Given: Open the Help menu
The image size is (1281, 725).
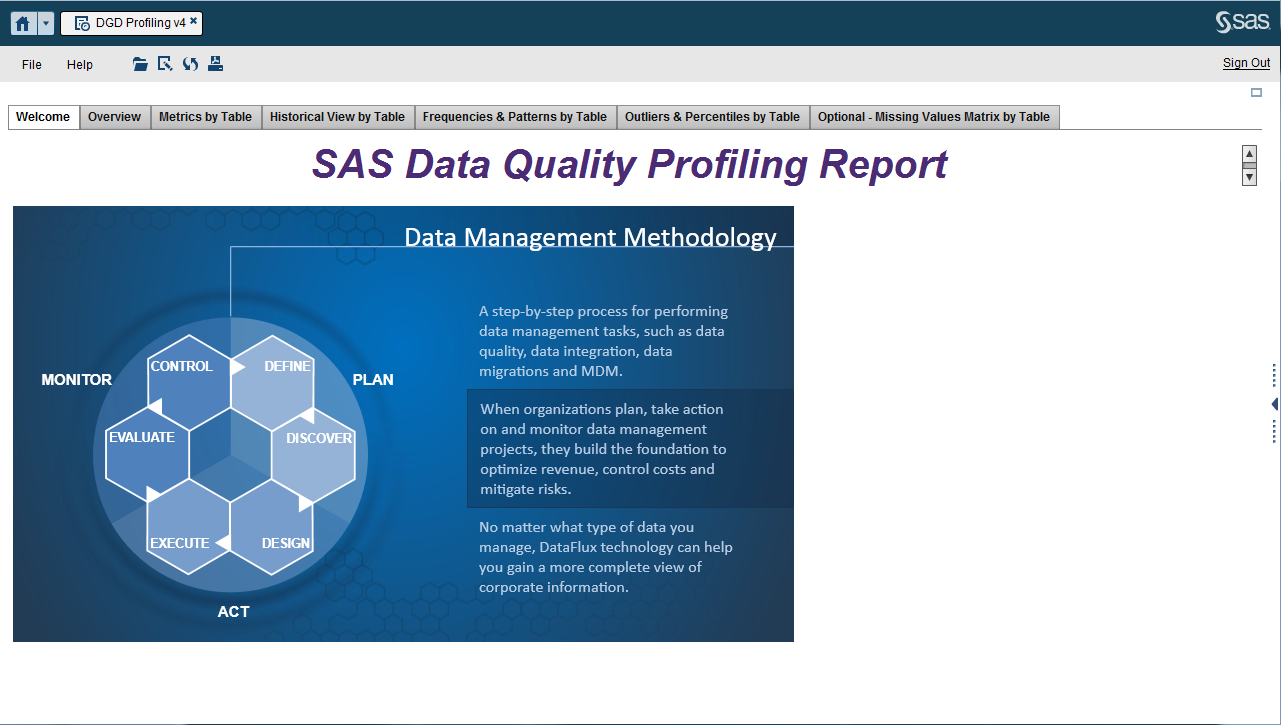Looking at the screenshot, I should coord(79,64).
